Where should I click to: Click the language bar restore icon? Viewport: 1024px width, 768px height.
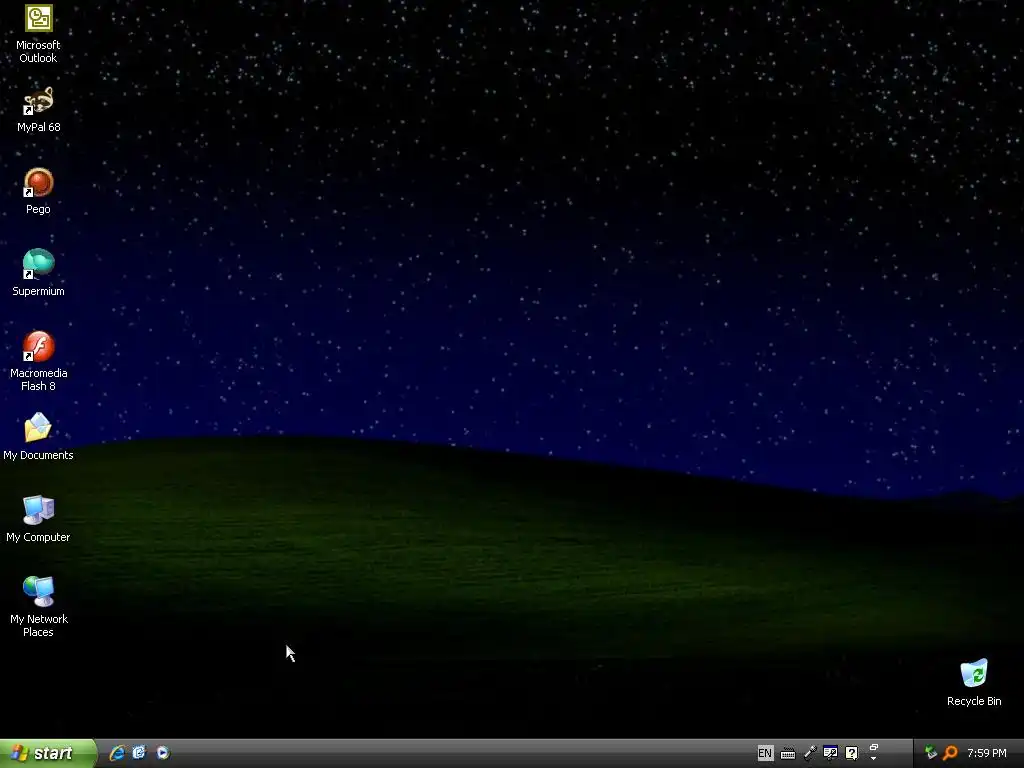click(874, 748)
